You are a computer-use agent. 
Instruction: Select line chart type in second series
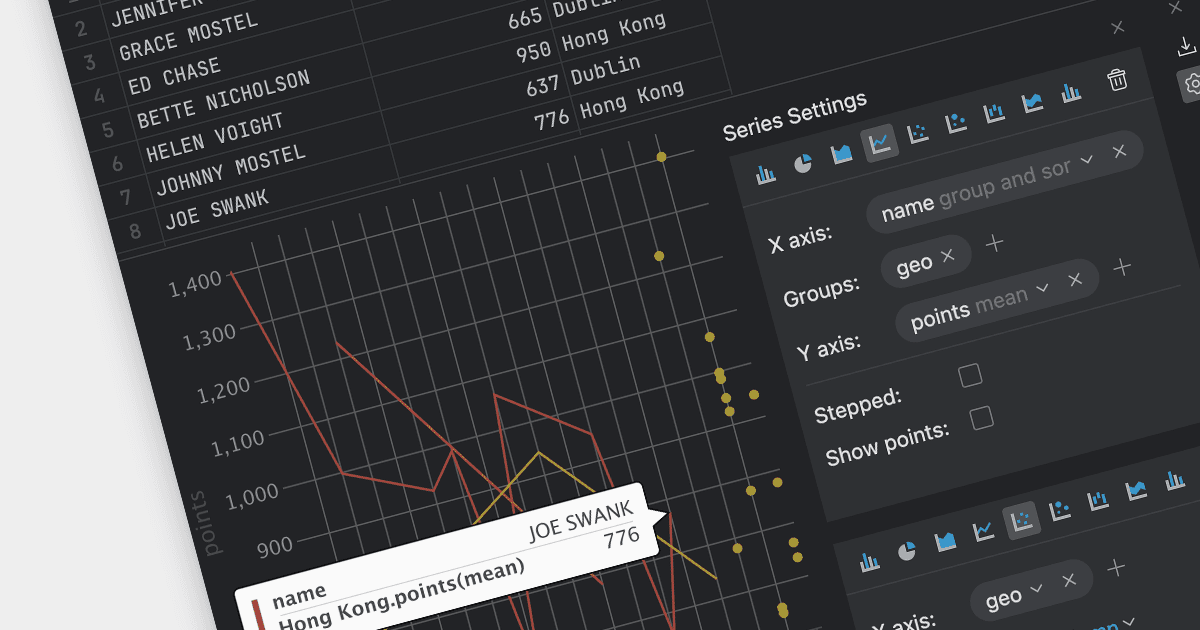tap(984, 531)
